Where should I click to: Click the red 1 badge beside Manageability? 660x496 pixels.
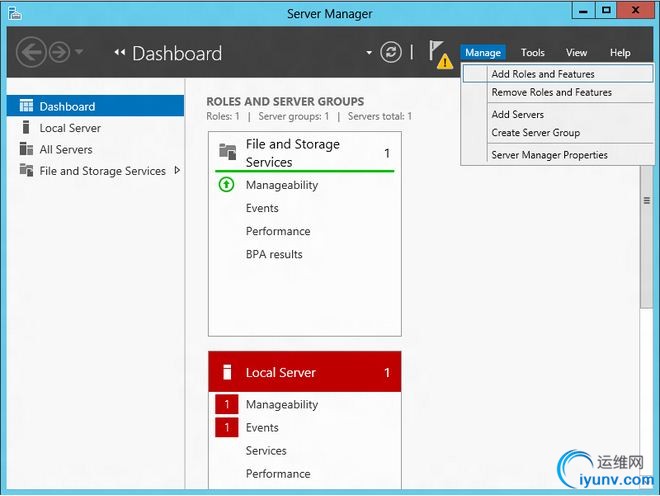(226, 405)
